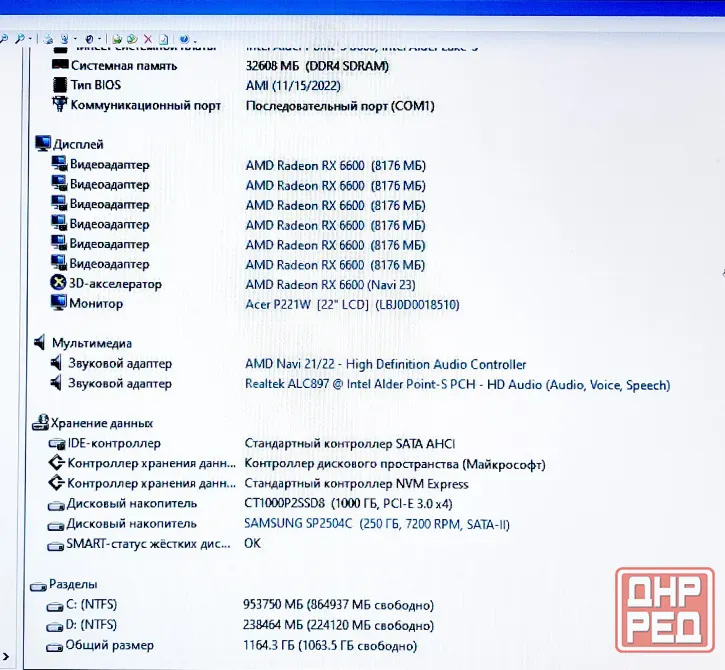This screenshot has width=725, height=670.
Task: Open the dropdown arrow beside the help icon
Action: click(195, 42)
